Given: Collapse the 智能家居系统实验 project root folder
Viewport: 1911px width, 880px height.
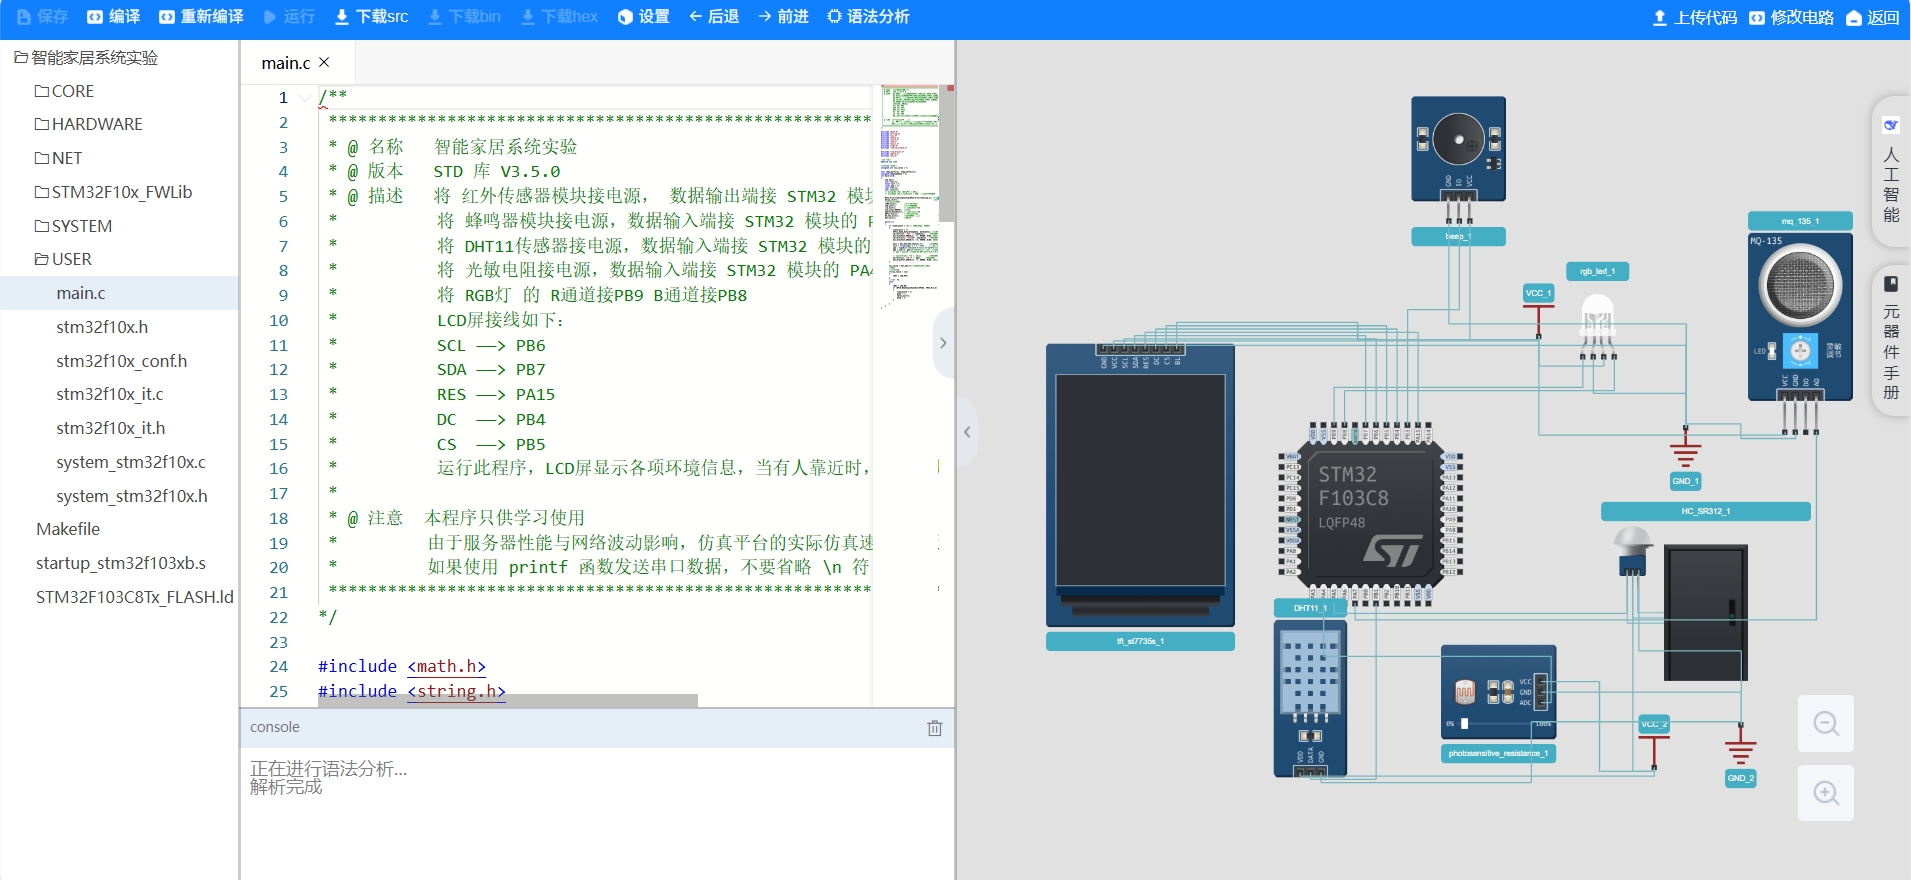Looking at the screenshot, I should coord(86,58).
